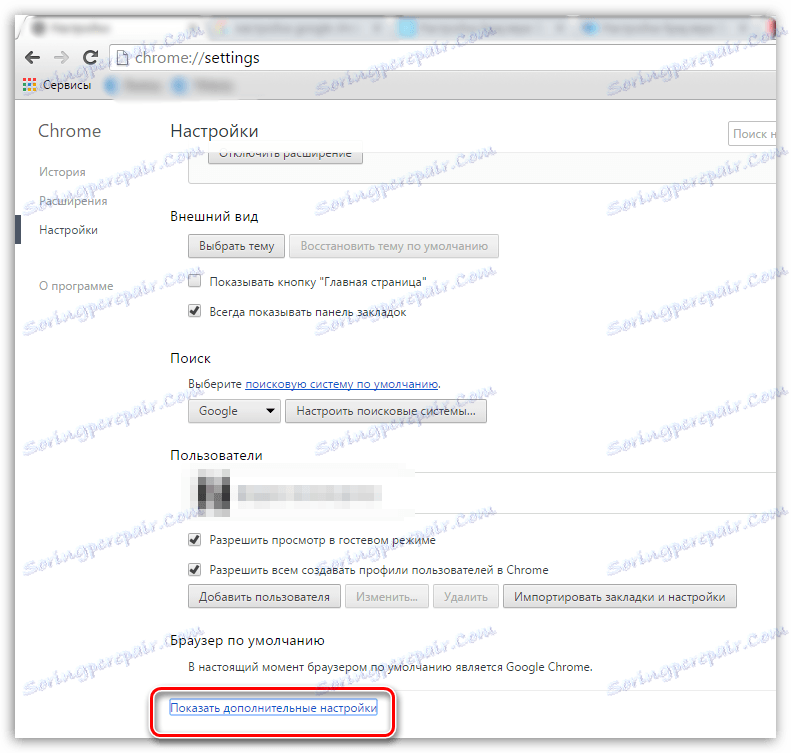
Task: Click the Удалить button
Action: 466,597
